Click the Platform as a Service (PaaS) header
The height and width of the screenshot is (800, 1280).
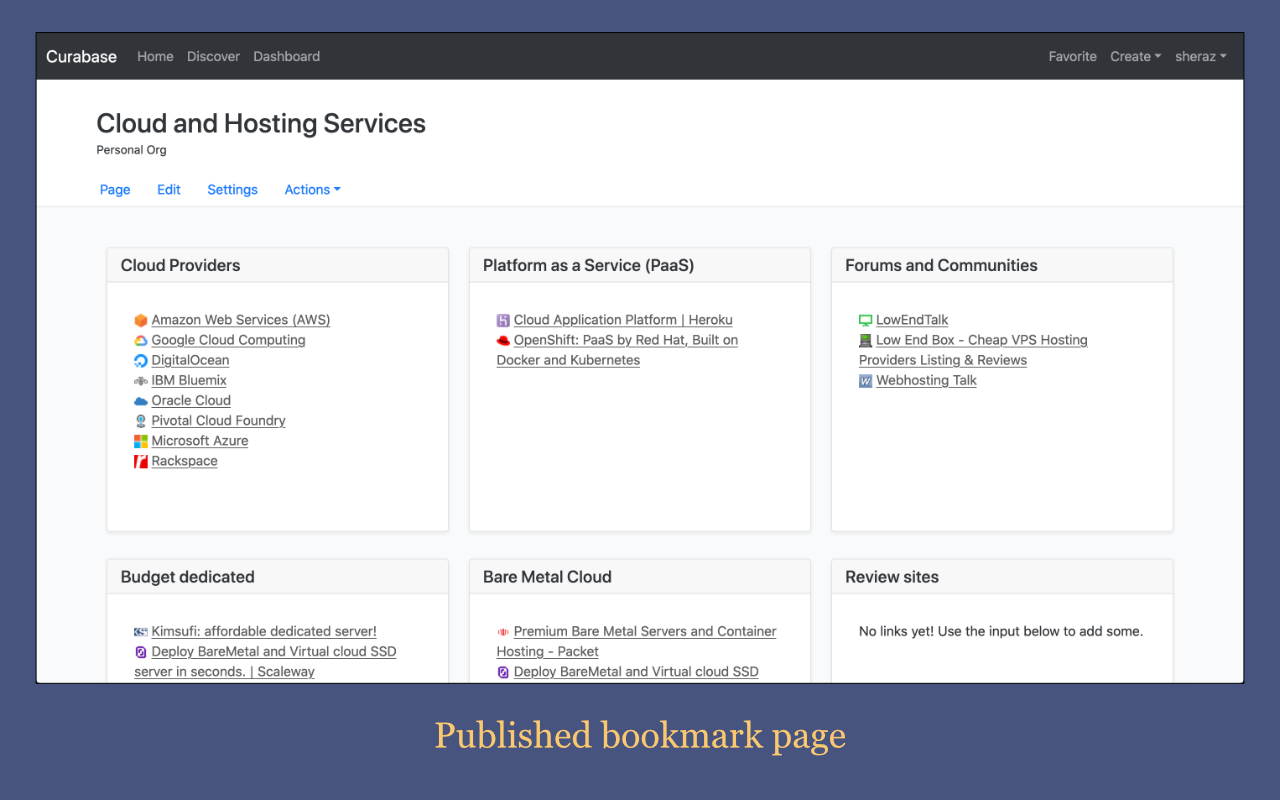click(639, 266)
